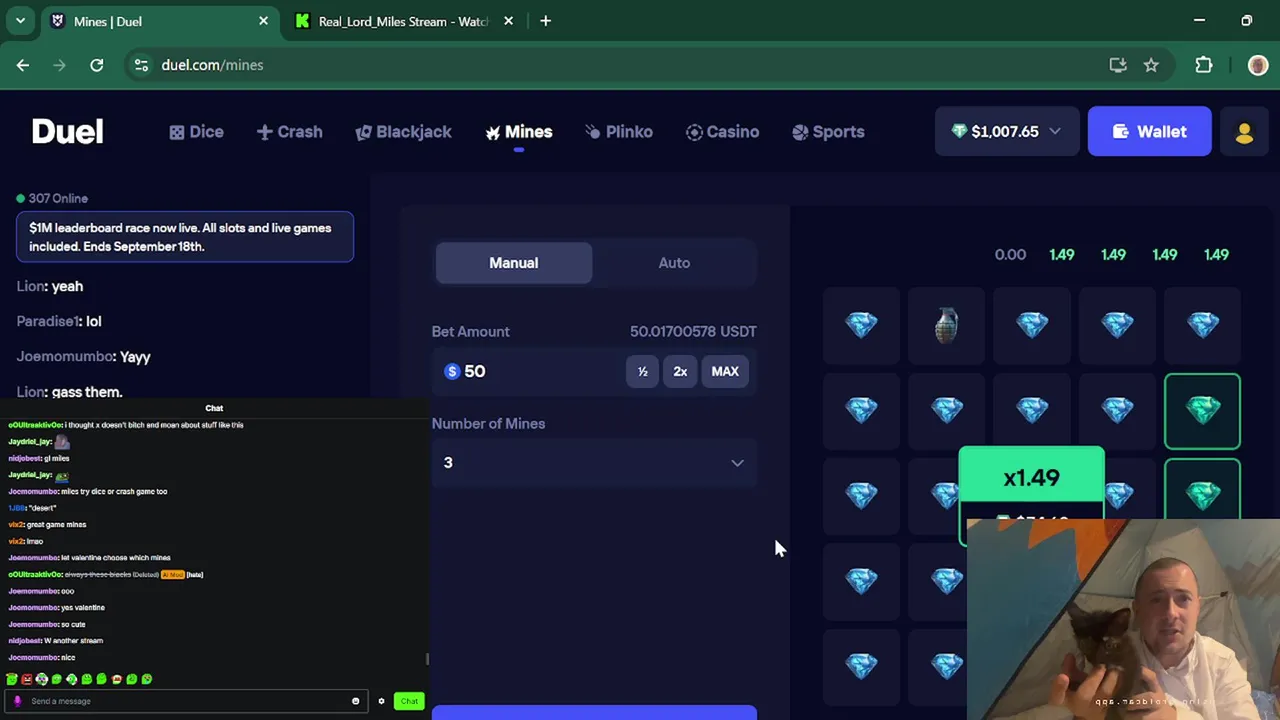Click nidjobest: W another stream message
The image size is (1280, 720).
(55, 640)
